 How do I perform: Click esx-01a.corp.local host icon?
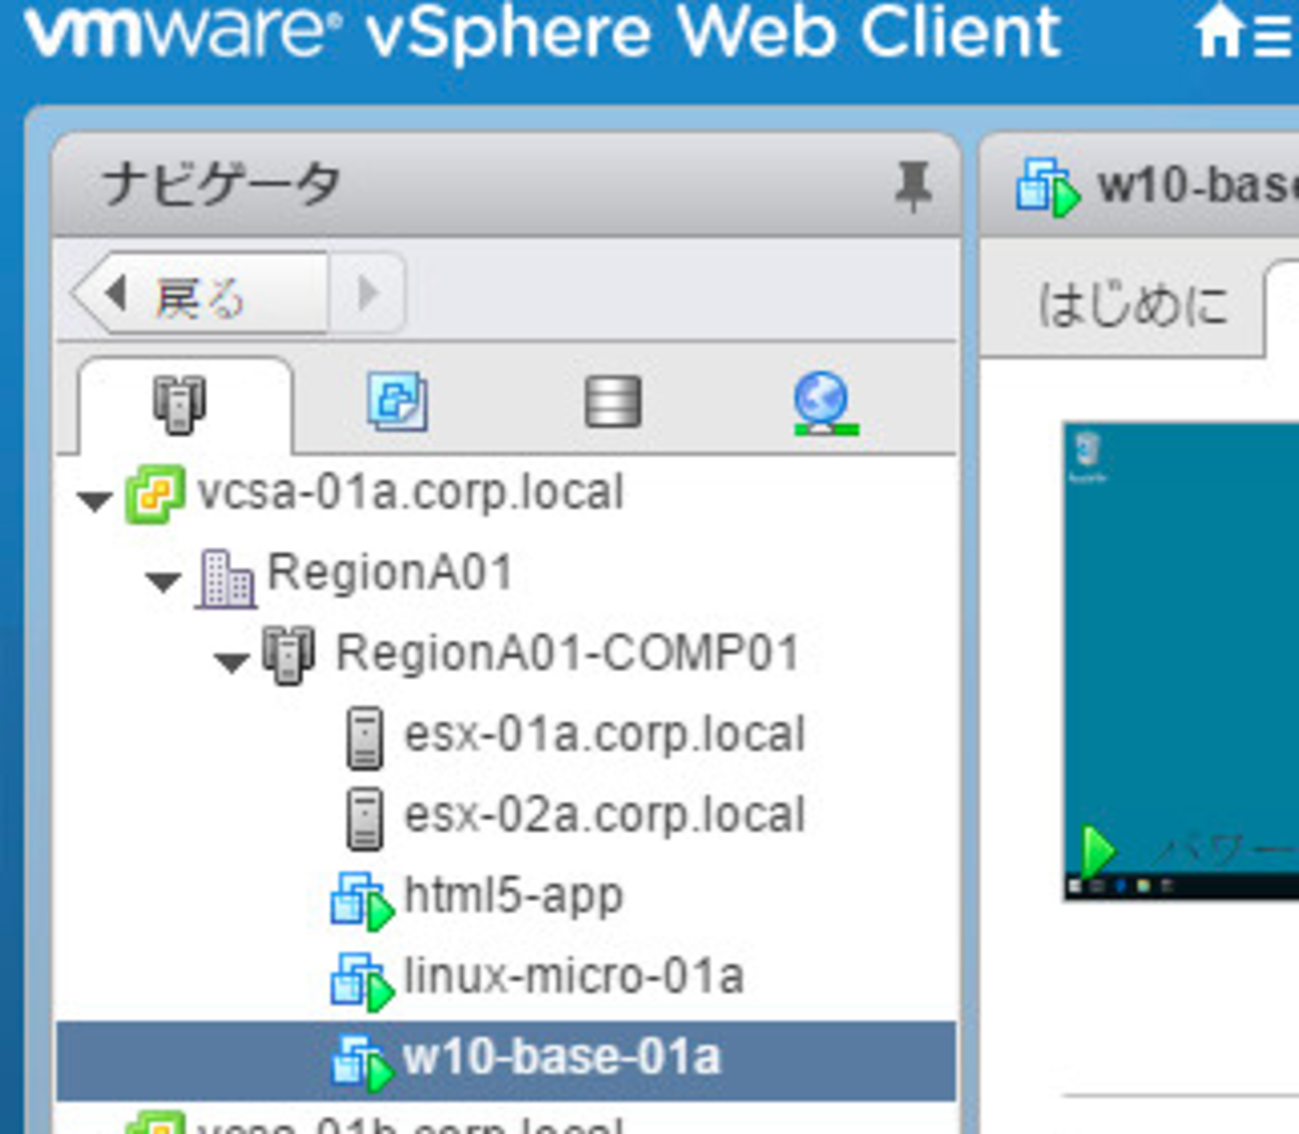click(x=364, y=738)
